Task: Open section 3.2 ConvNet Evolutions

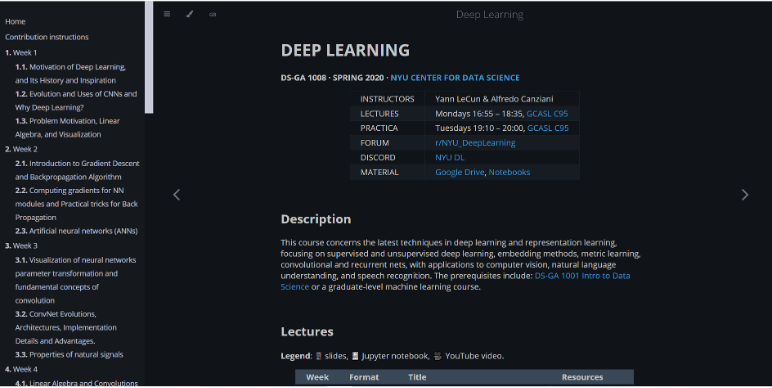Action: click(65, 327)
